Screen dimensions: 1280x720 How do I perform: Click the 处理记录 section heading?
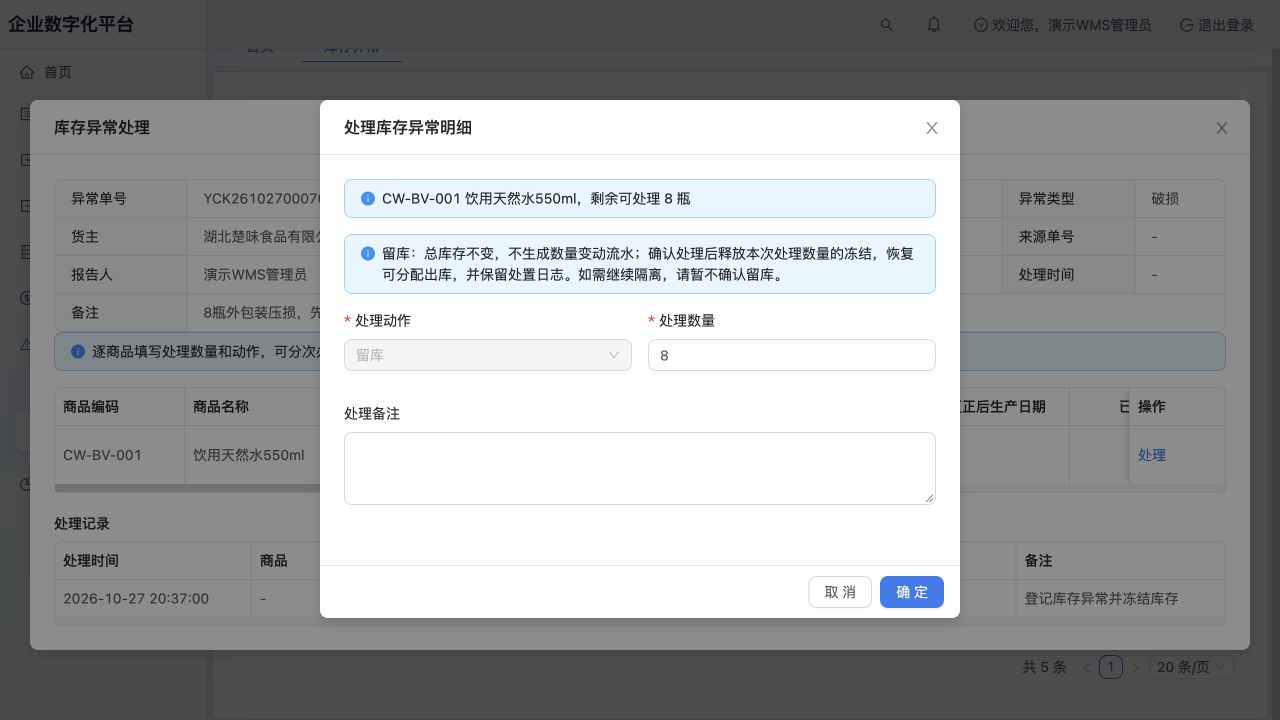pyautogui.click(x=82, y=524)
